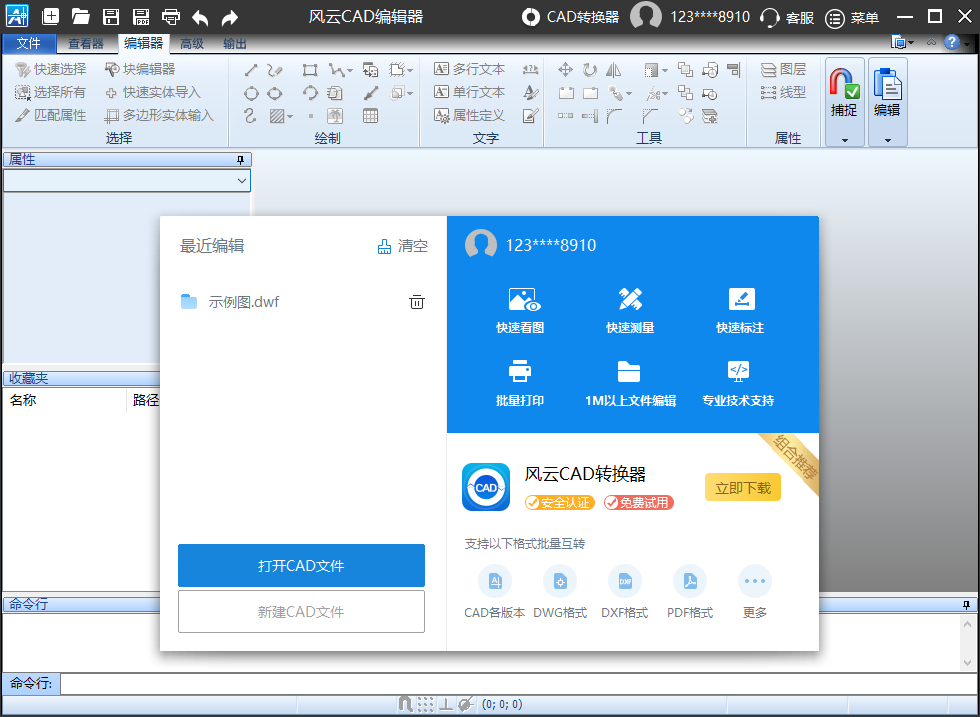Switch to the 高级 advanced tab

tap(192, 44)
